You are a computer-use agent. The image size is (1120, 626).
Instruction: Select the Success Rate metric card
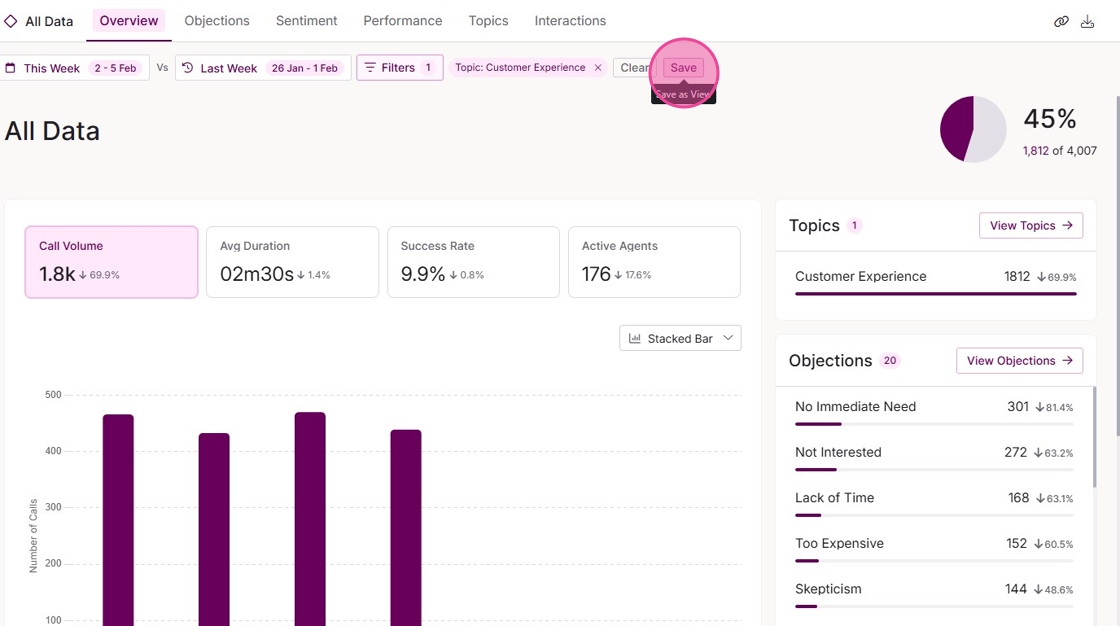pyautogui.click(x=474, y=262)
